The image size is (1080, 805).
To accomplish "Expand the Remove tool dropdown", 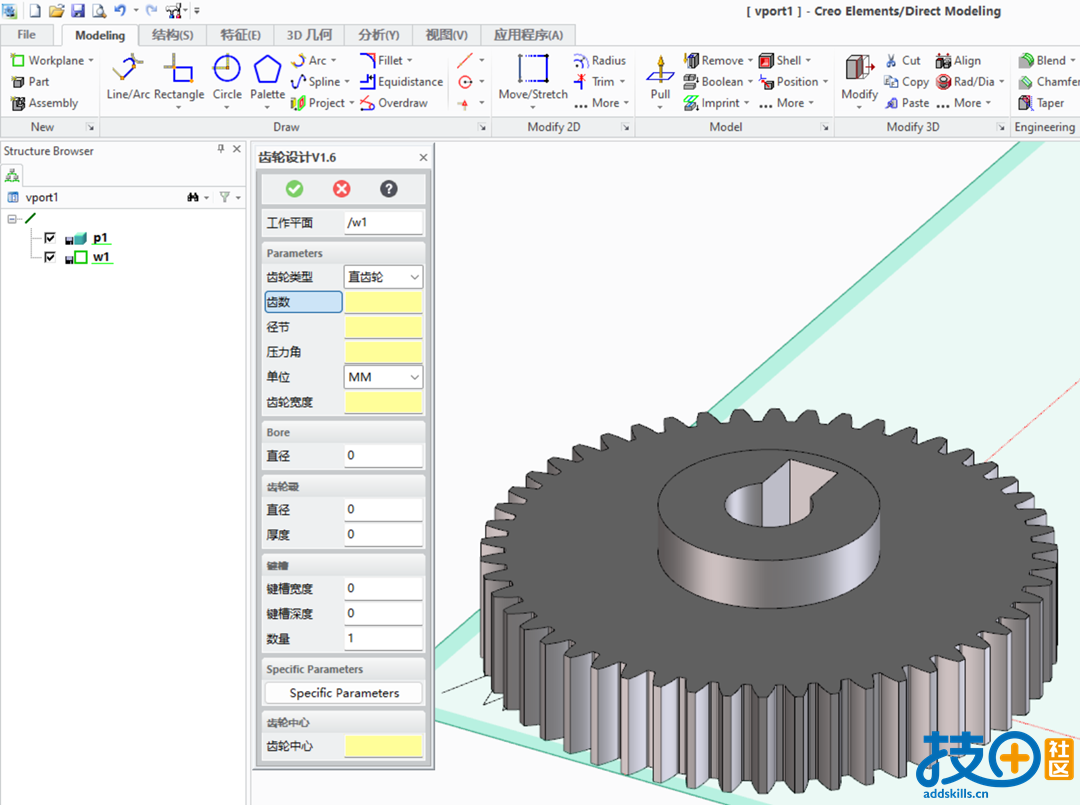I will [750, 61].
